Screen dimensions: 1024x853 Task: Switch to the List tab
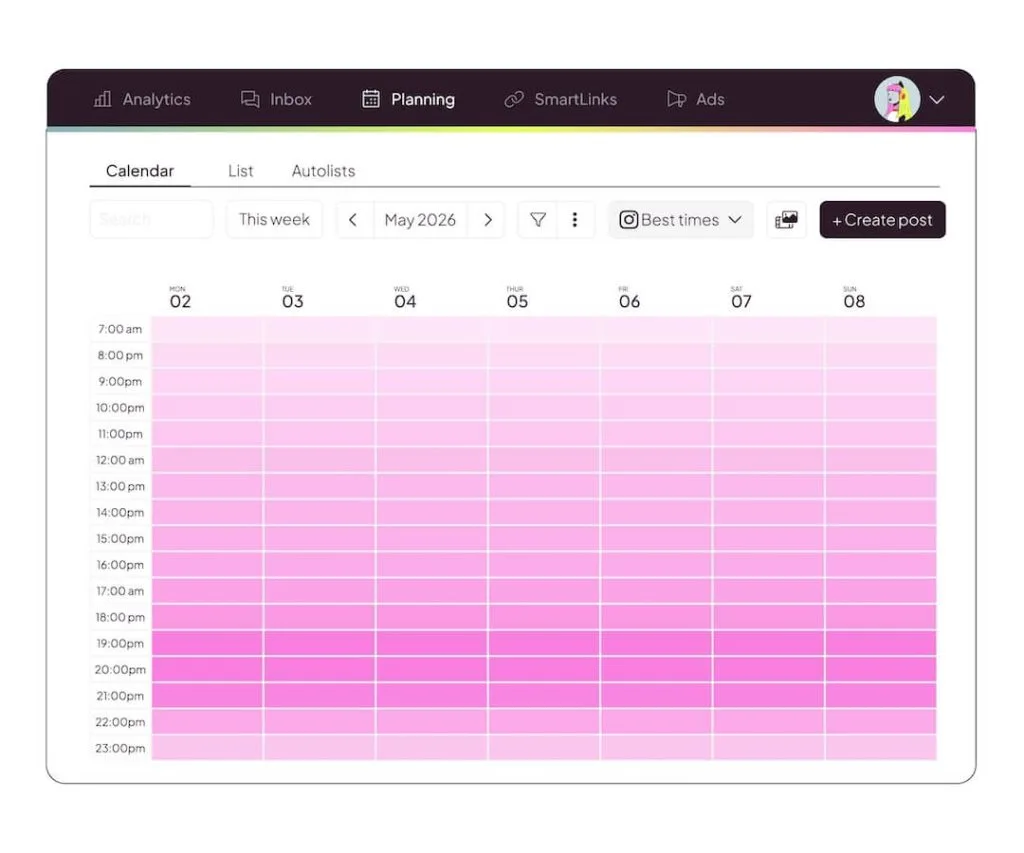[x=240, y=171]
